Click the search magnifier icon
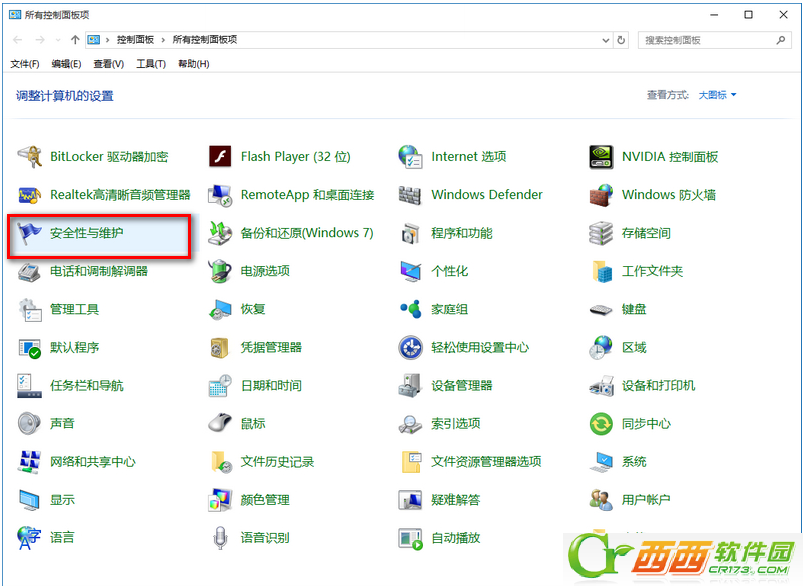 coord(780,40)
